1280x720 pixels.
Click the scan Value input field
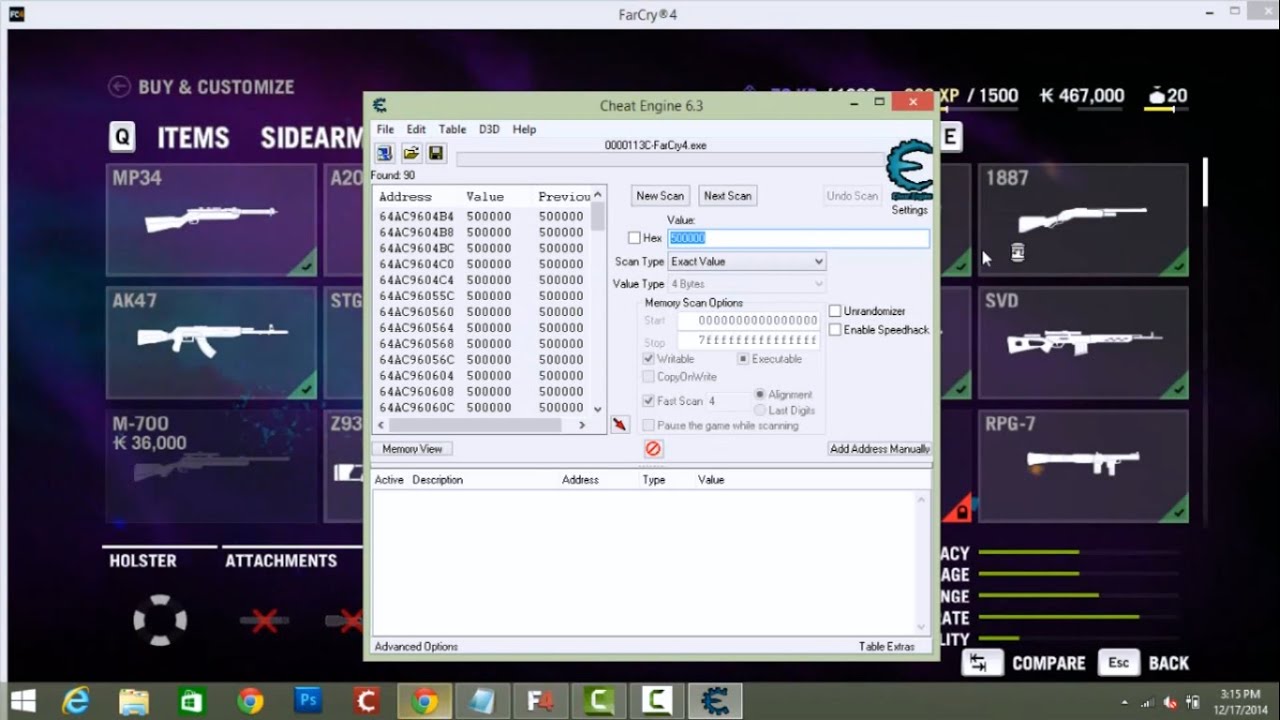[798, 238]
